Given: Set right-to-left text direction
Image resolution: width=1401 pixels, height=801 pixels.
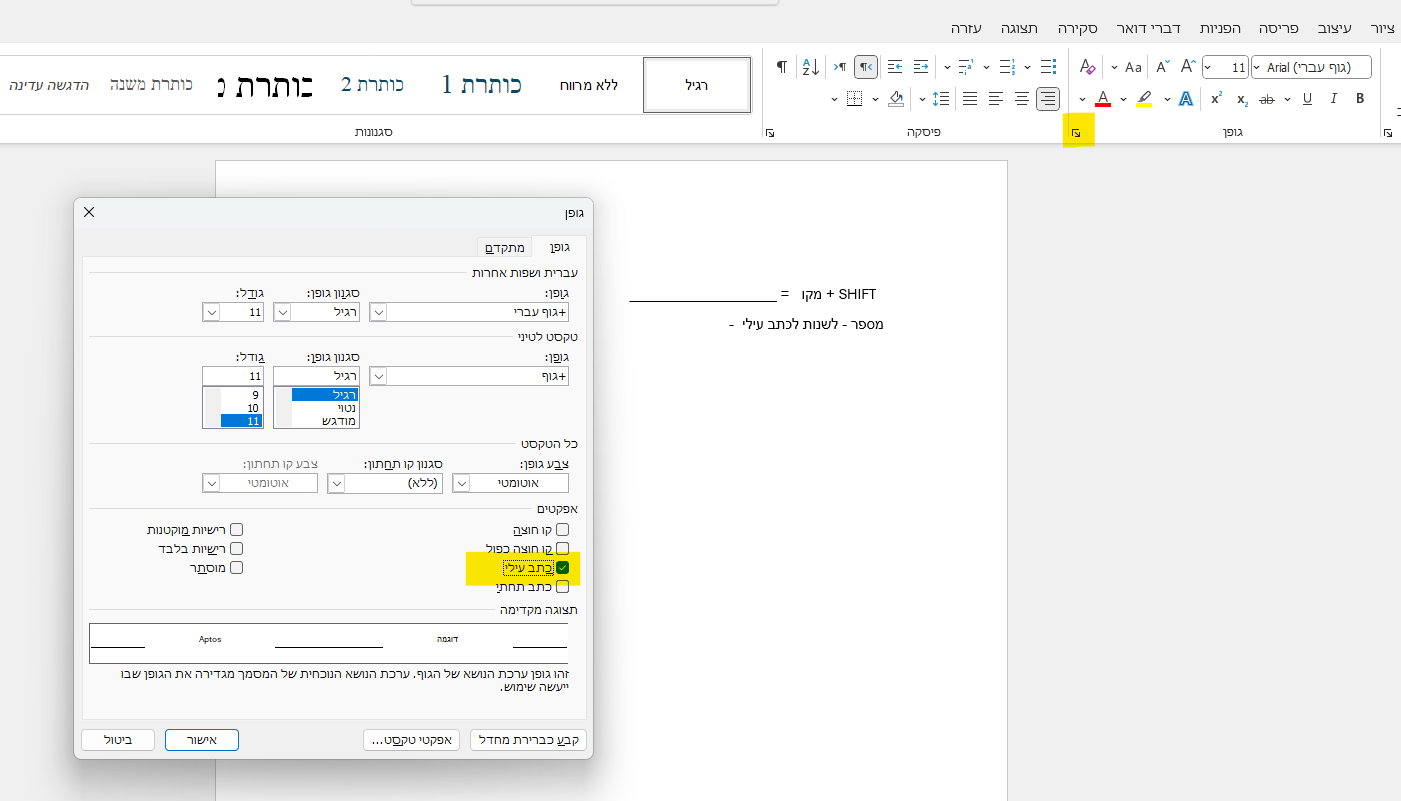Looking at the screenshot, I should click(x=866, y=67).
